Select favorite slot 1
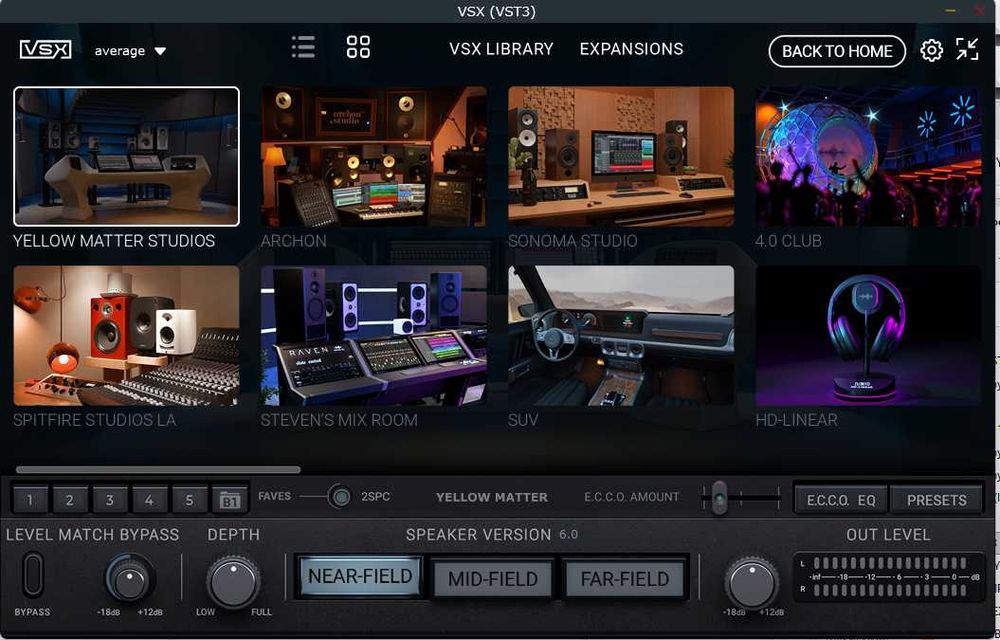The height and width of the screenshot is (640, 1000). click(x=30, y=500)
